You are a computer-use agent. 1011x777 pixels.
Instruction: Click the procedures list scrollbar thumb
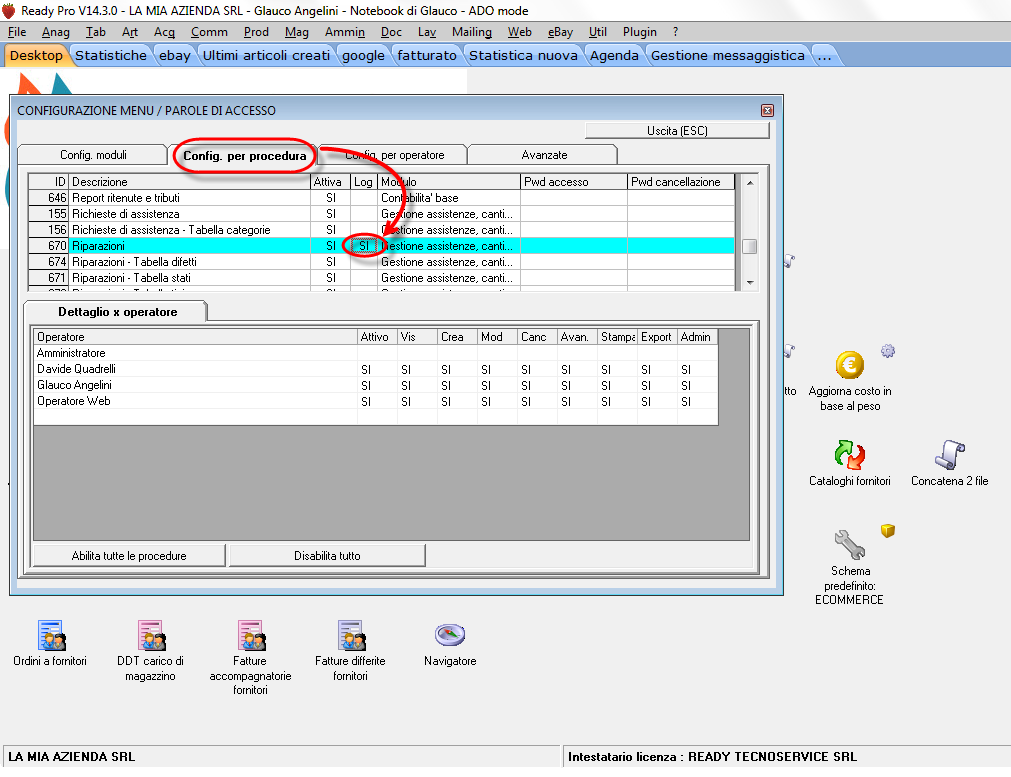click(x=749, y=246)
